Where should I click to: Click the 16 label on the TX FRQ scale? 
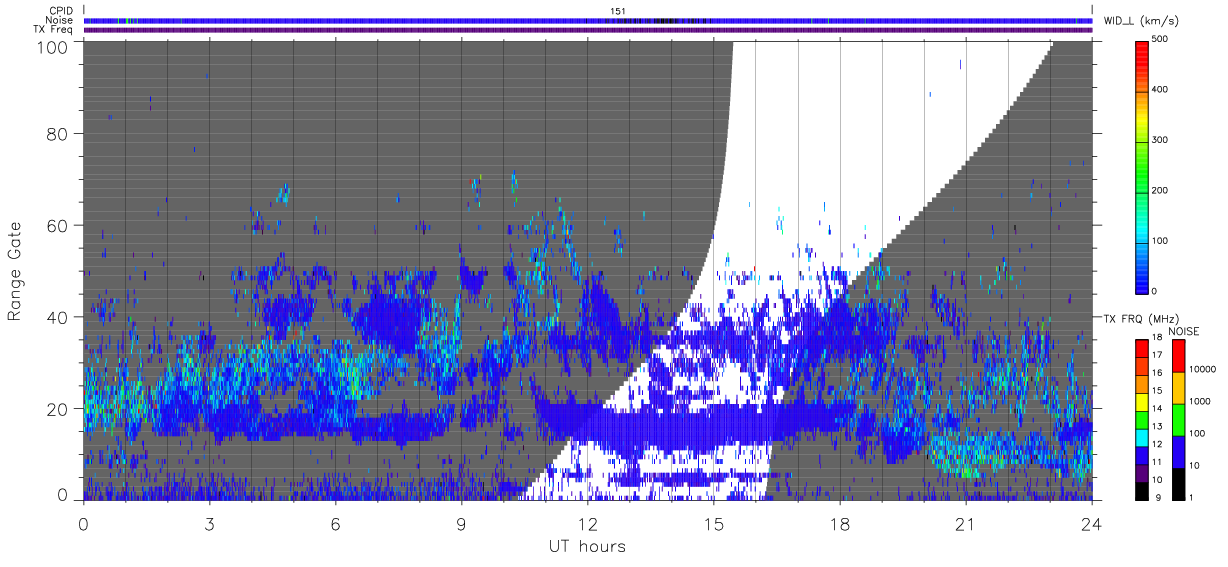pyautogui.click(x=1156, y=372)
